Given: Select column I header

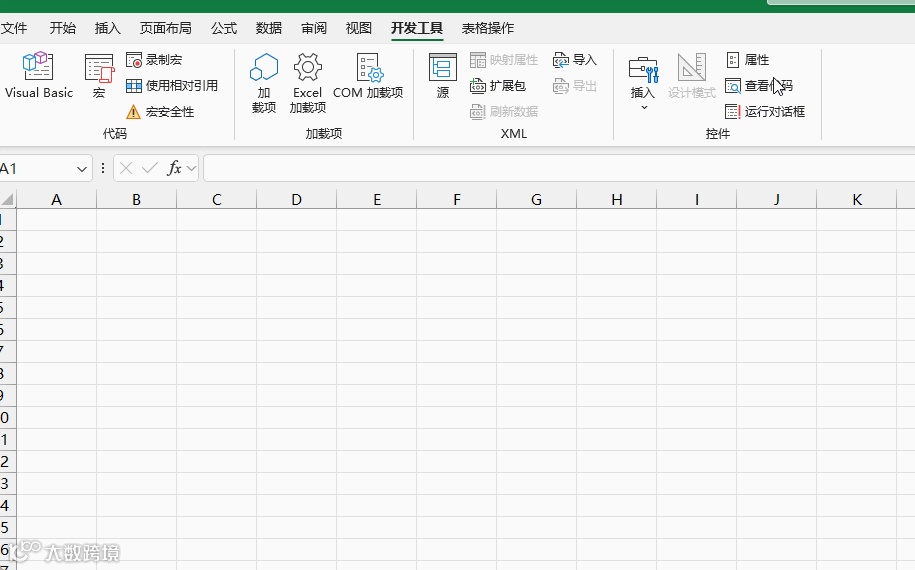Looking at the screenshot, I should point(696,200).
